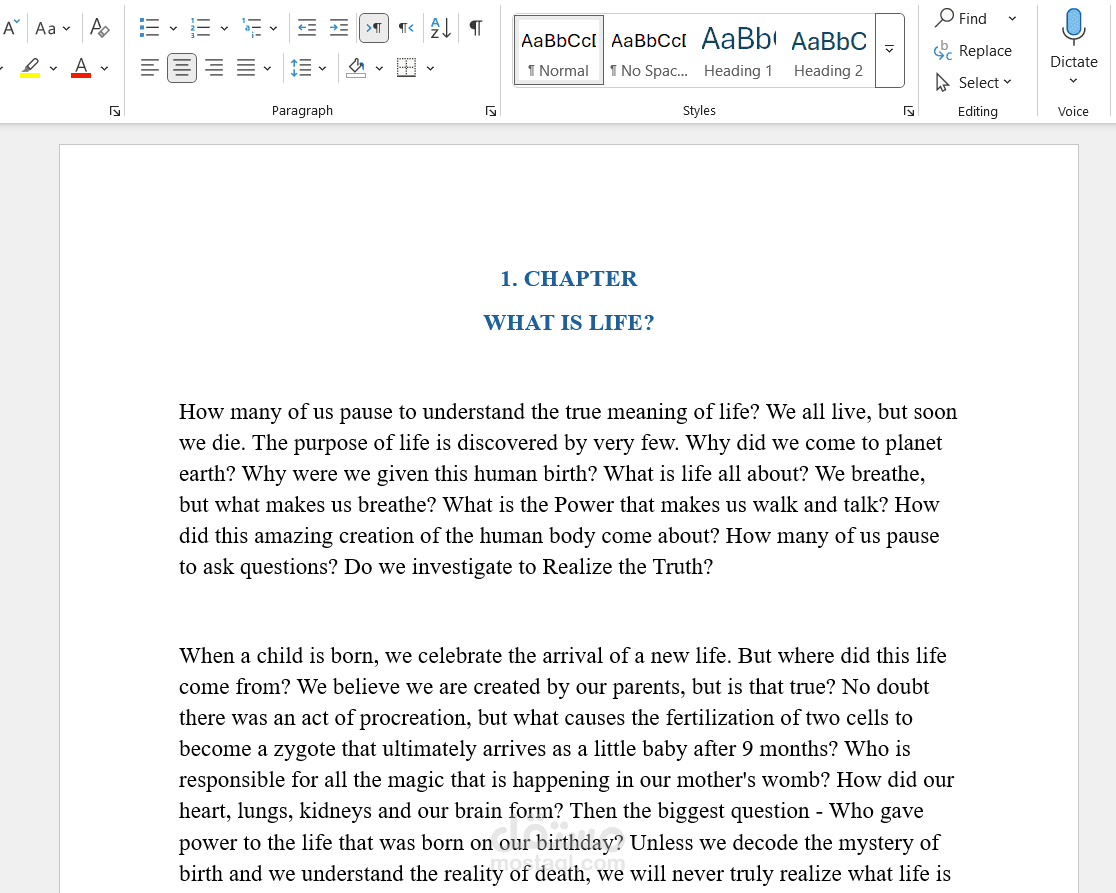Expand the Styles gallery
Viewport: 1116px width, 893px height.
890,51
